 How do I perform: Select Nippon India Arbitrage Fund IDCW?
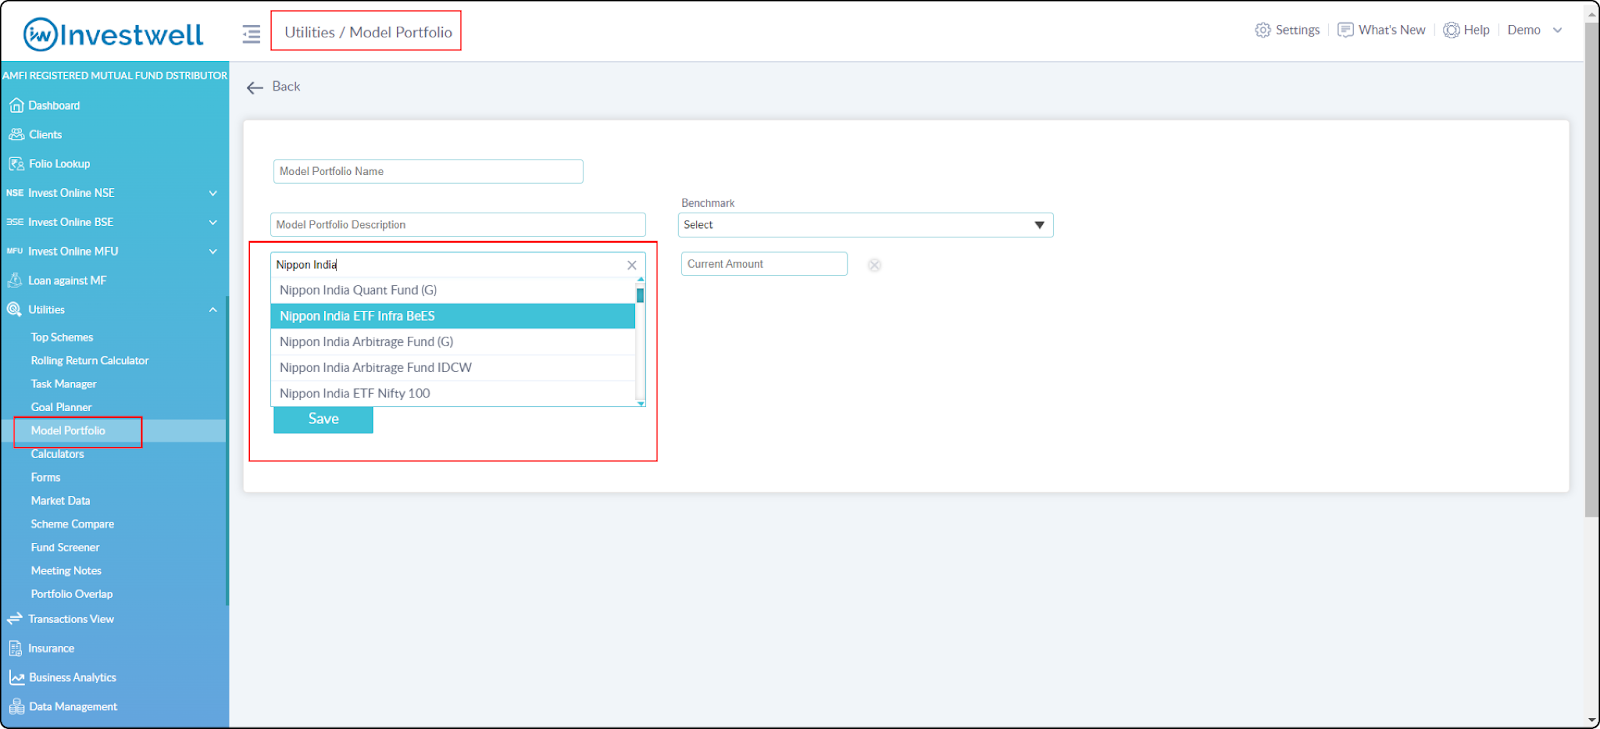[x=453, y=368]
